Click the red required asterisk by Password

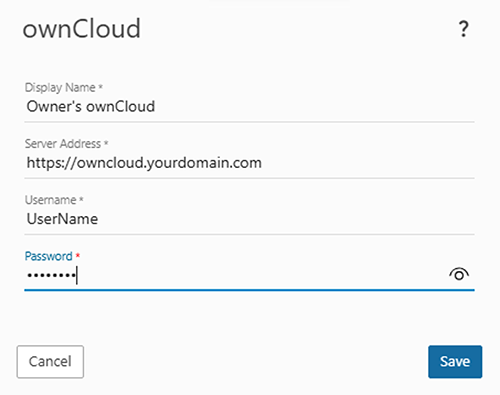coord(78,255)
